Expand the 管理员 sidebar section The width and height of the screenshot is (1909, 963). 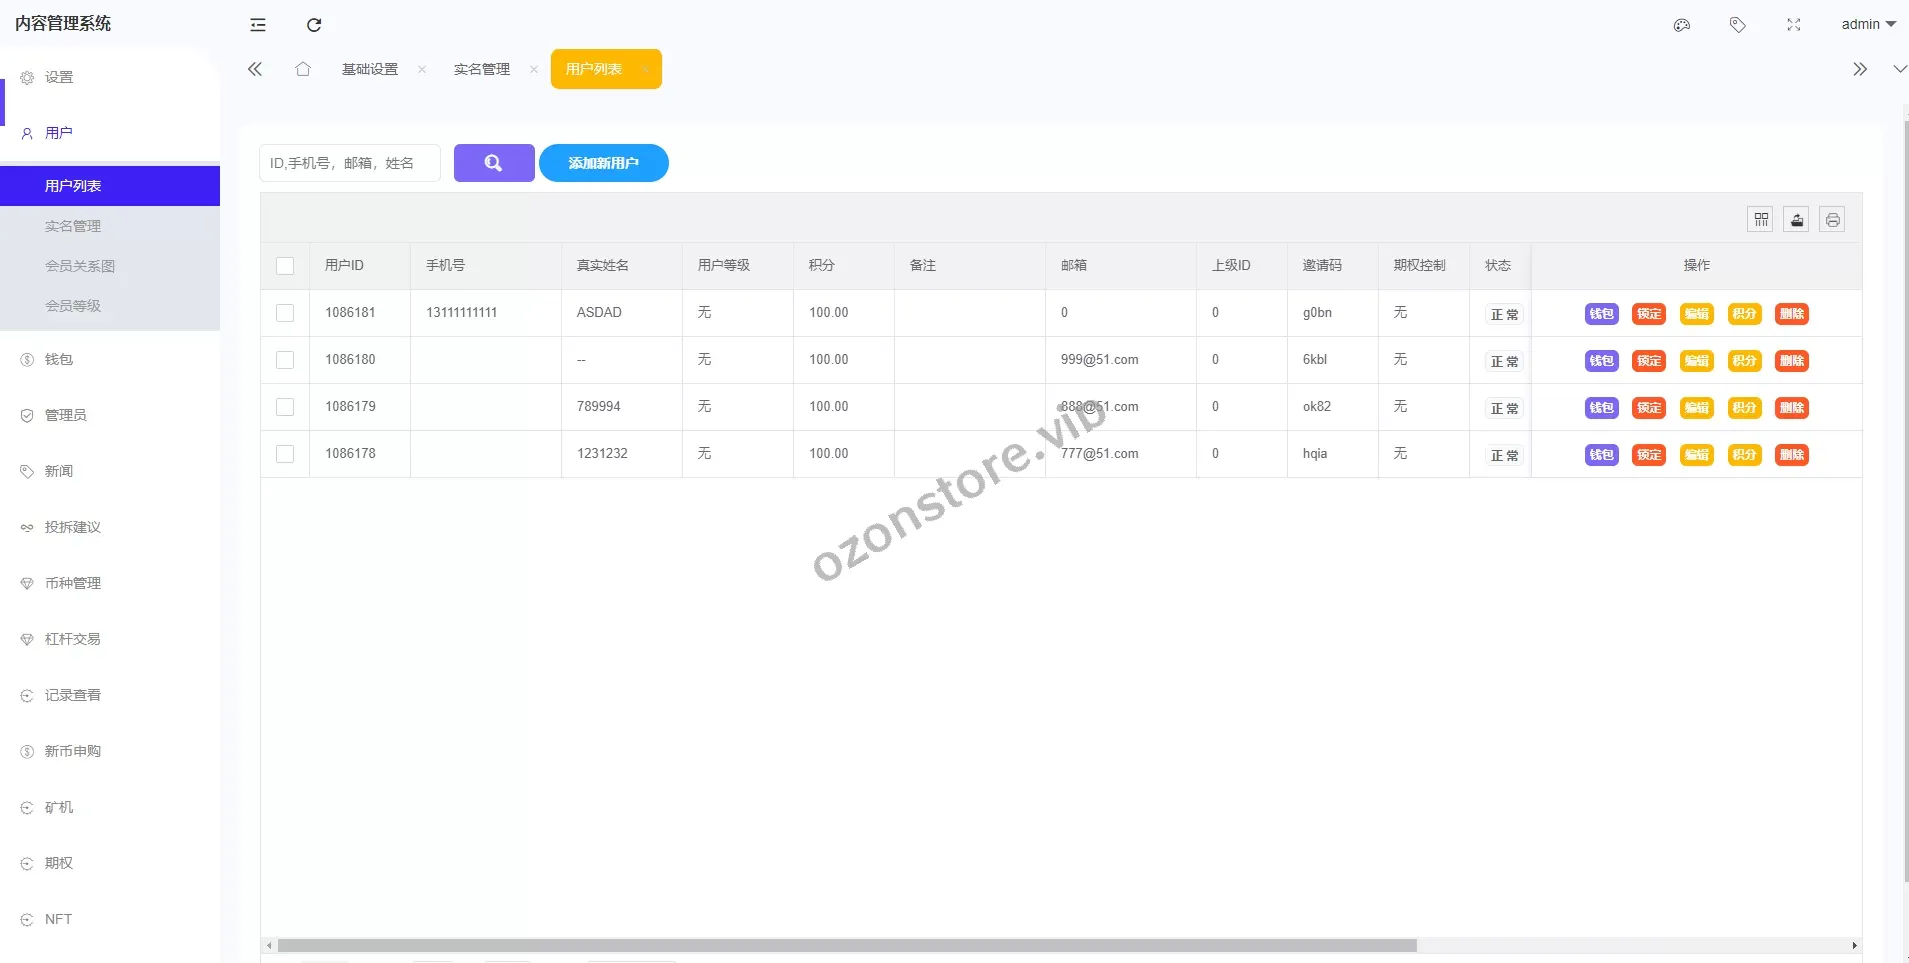click(x=66, y=415)
